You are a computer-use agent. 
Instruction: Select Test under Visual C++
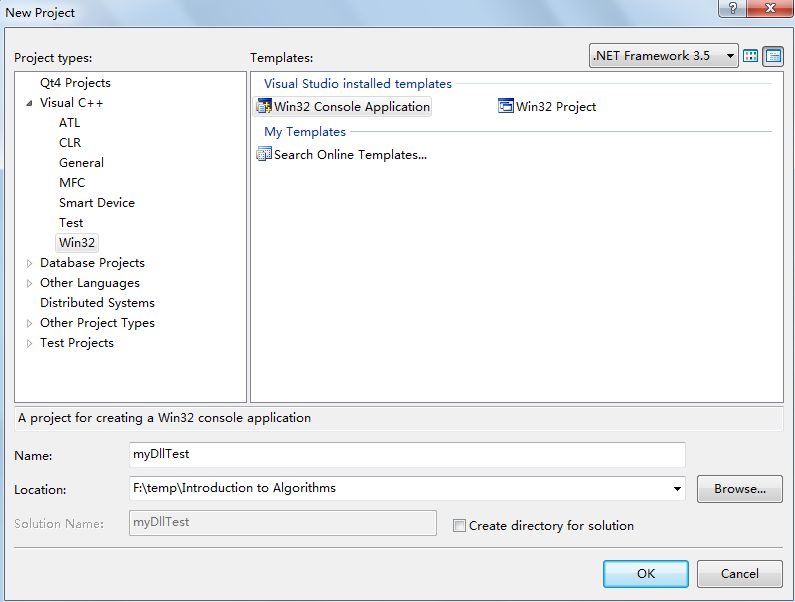pos(71,223)
